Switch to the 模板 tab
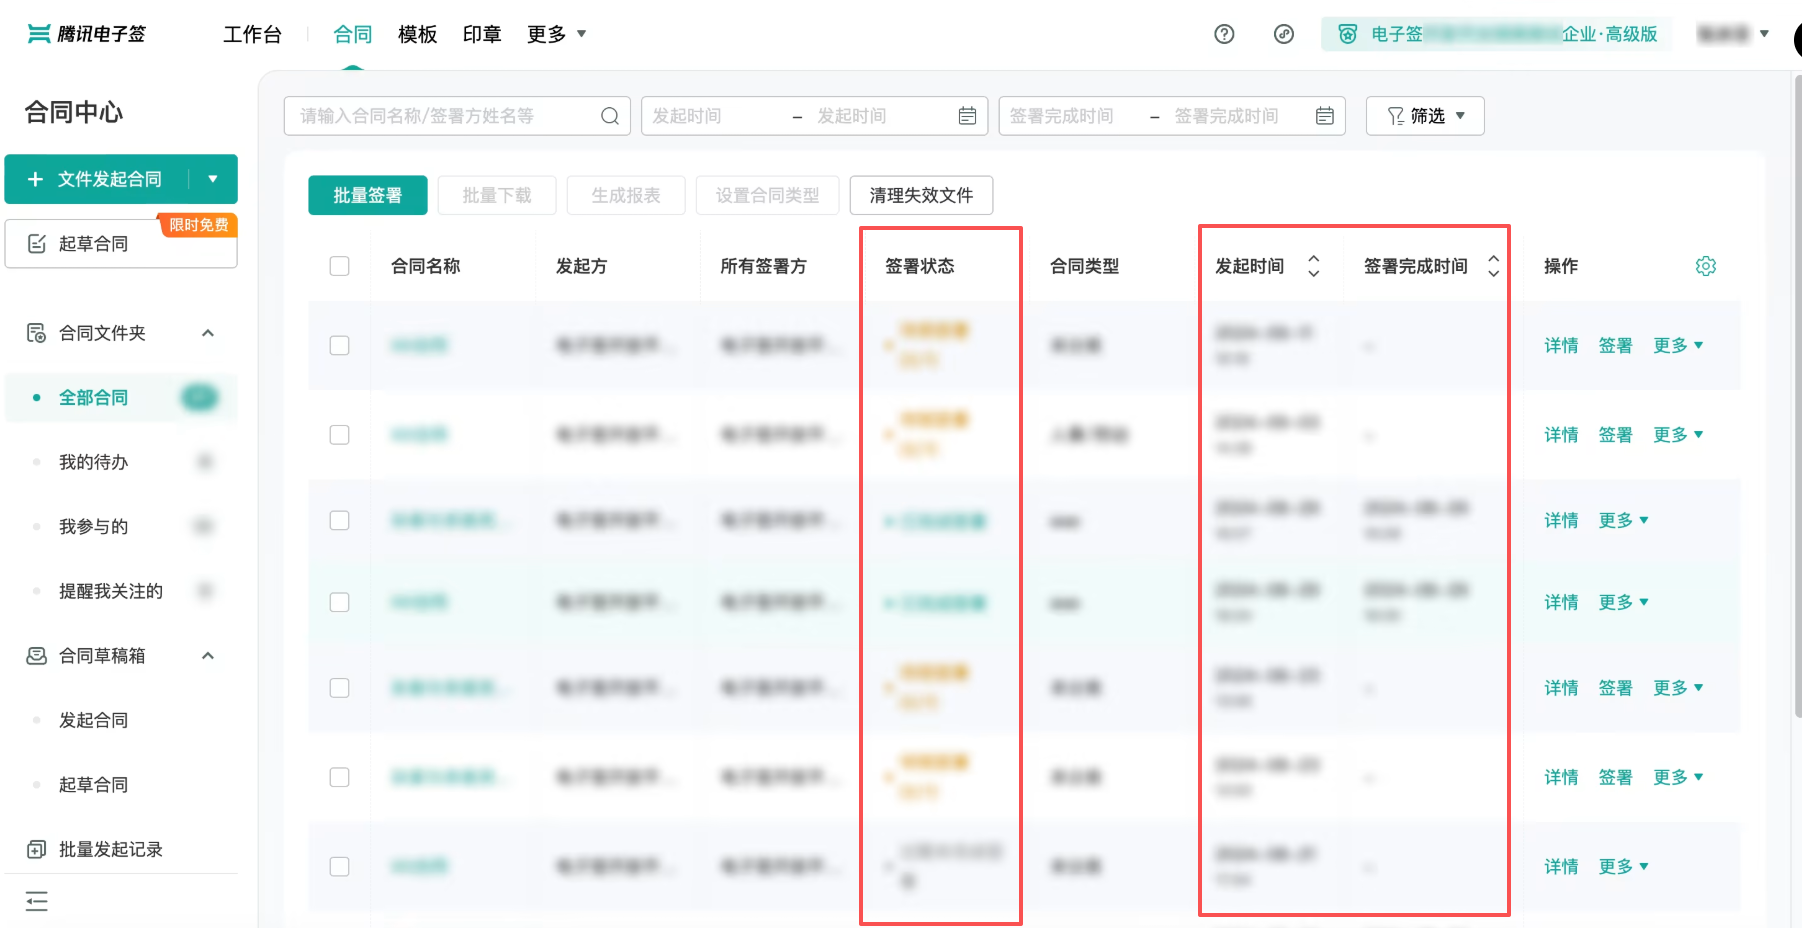1802x928 pixels. 417,34
